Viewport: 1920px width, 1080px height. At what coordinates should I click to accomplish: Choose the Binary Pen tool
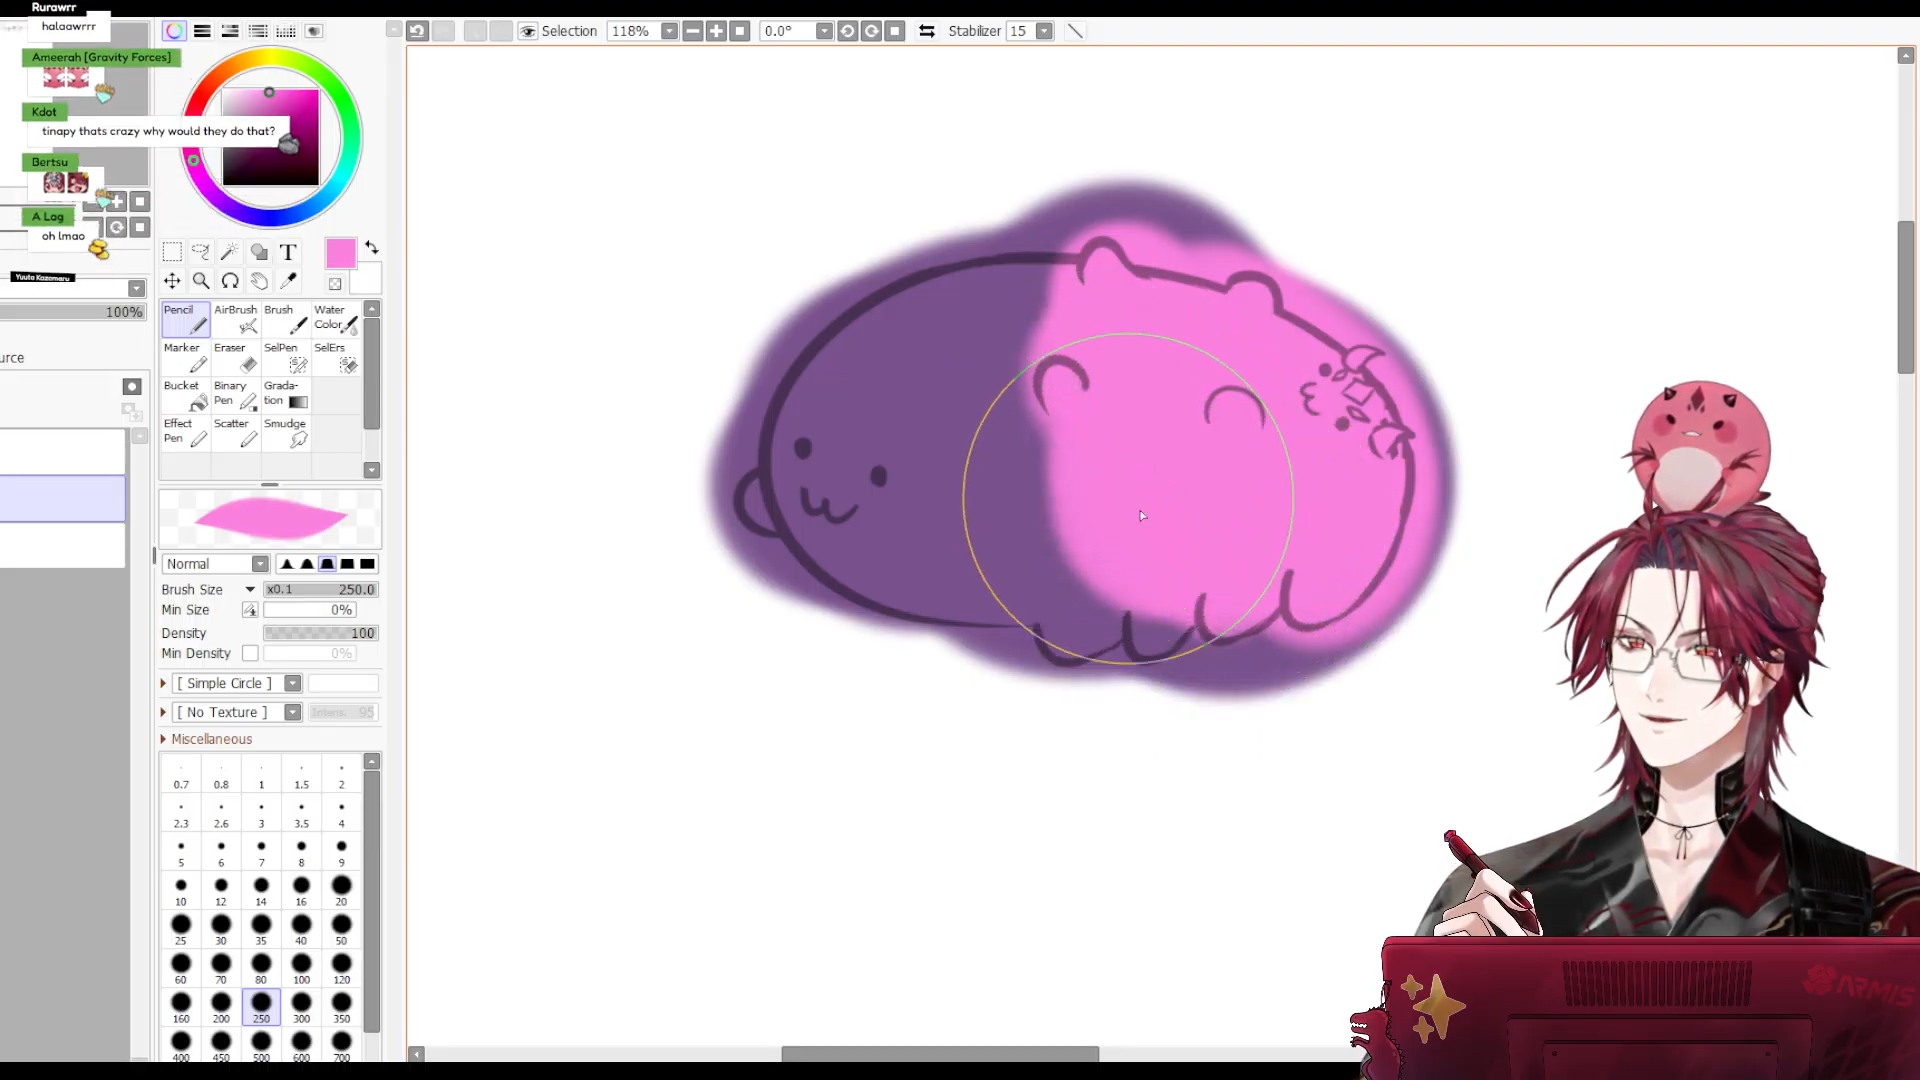point(236,395)
